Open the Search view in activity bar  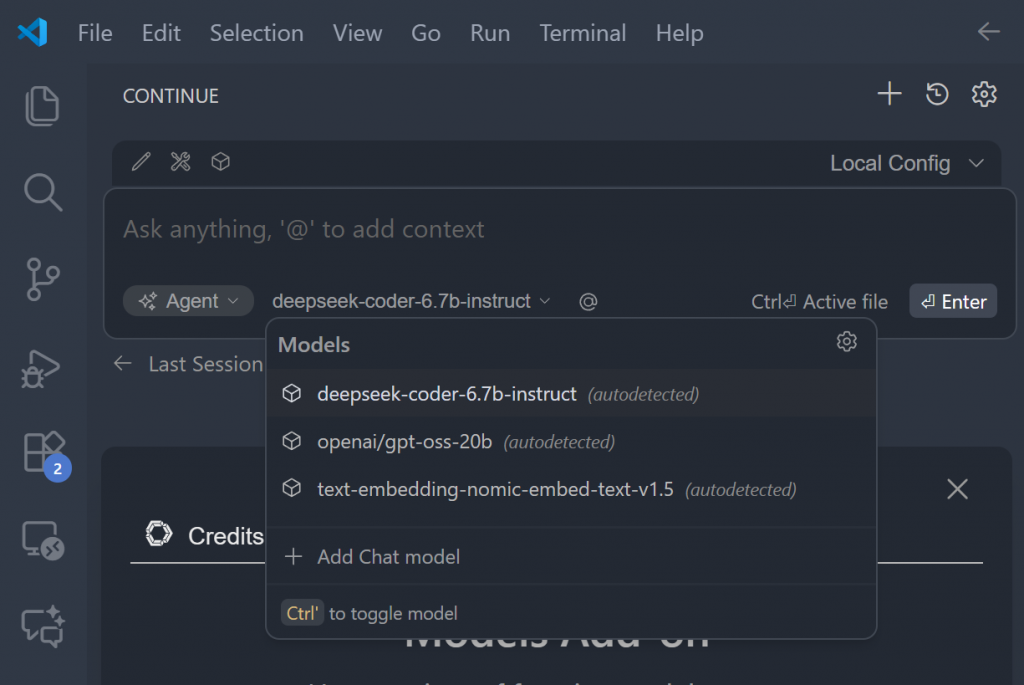(x=42, y=192)
